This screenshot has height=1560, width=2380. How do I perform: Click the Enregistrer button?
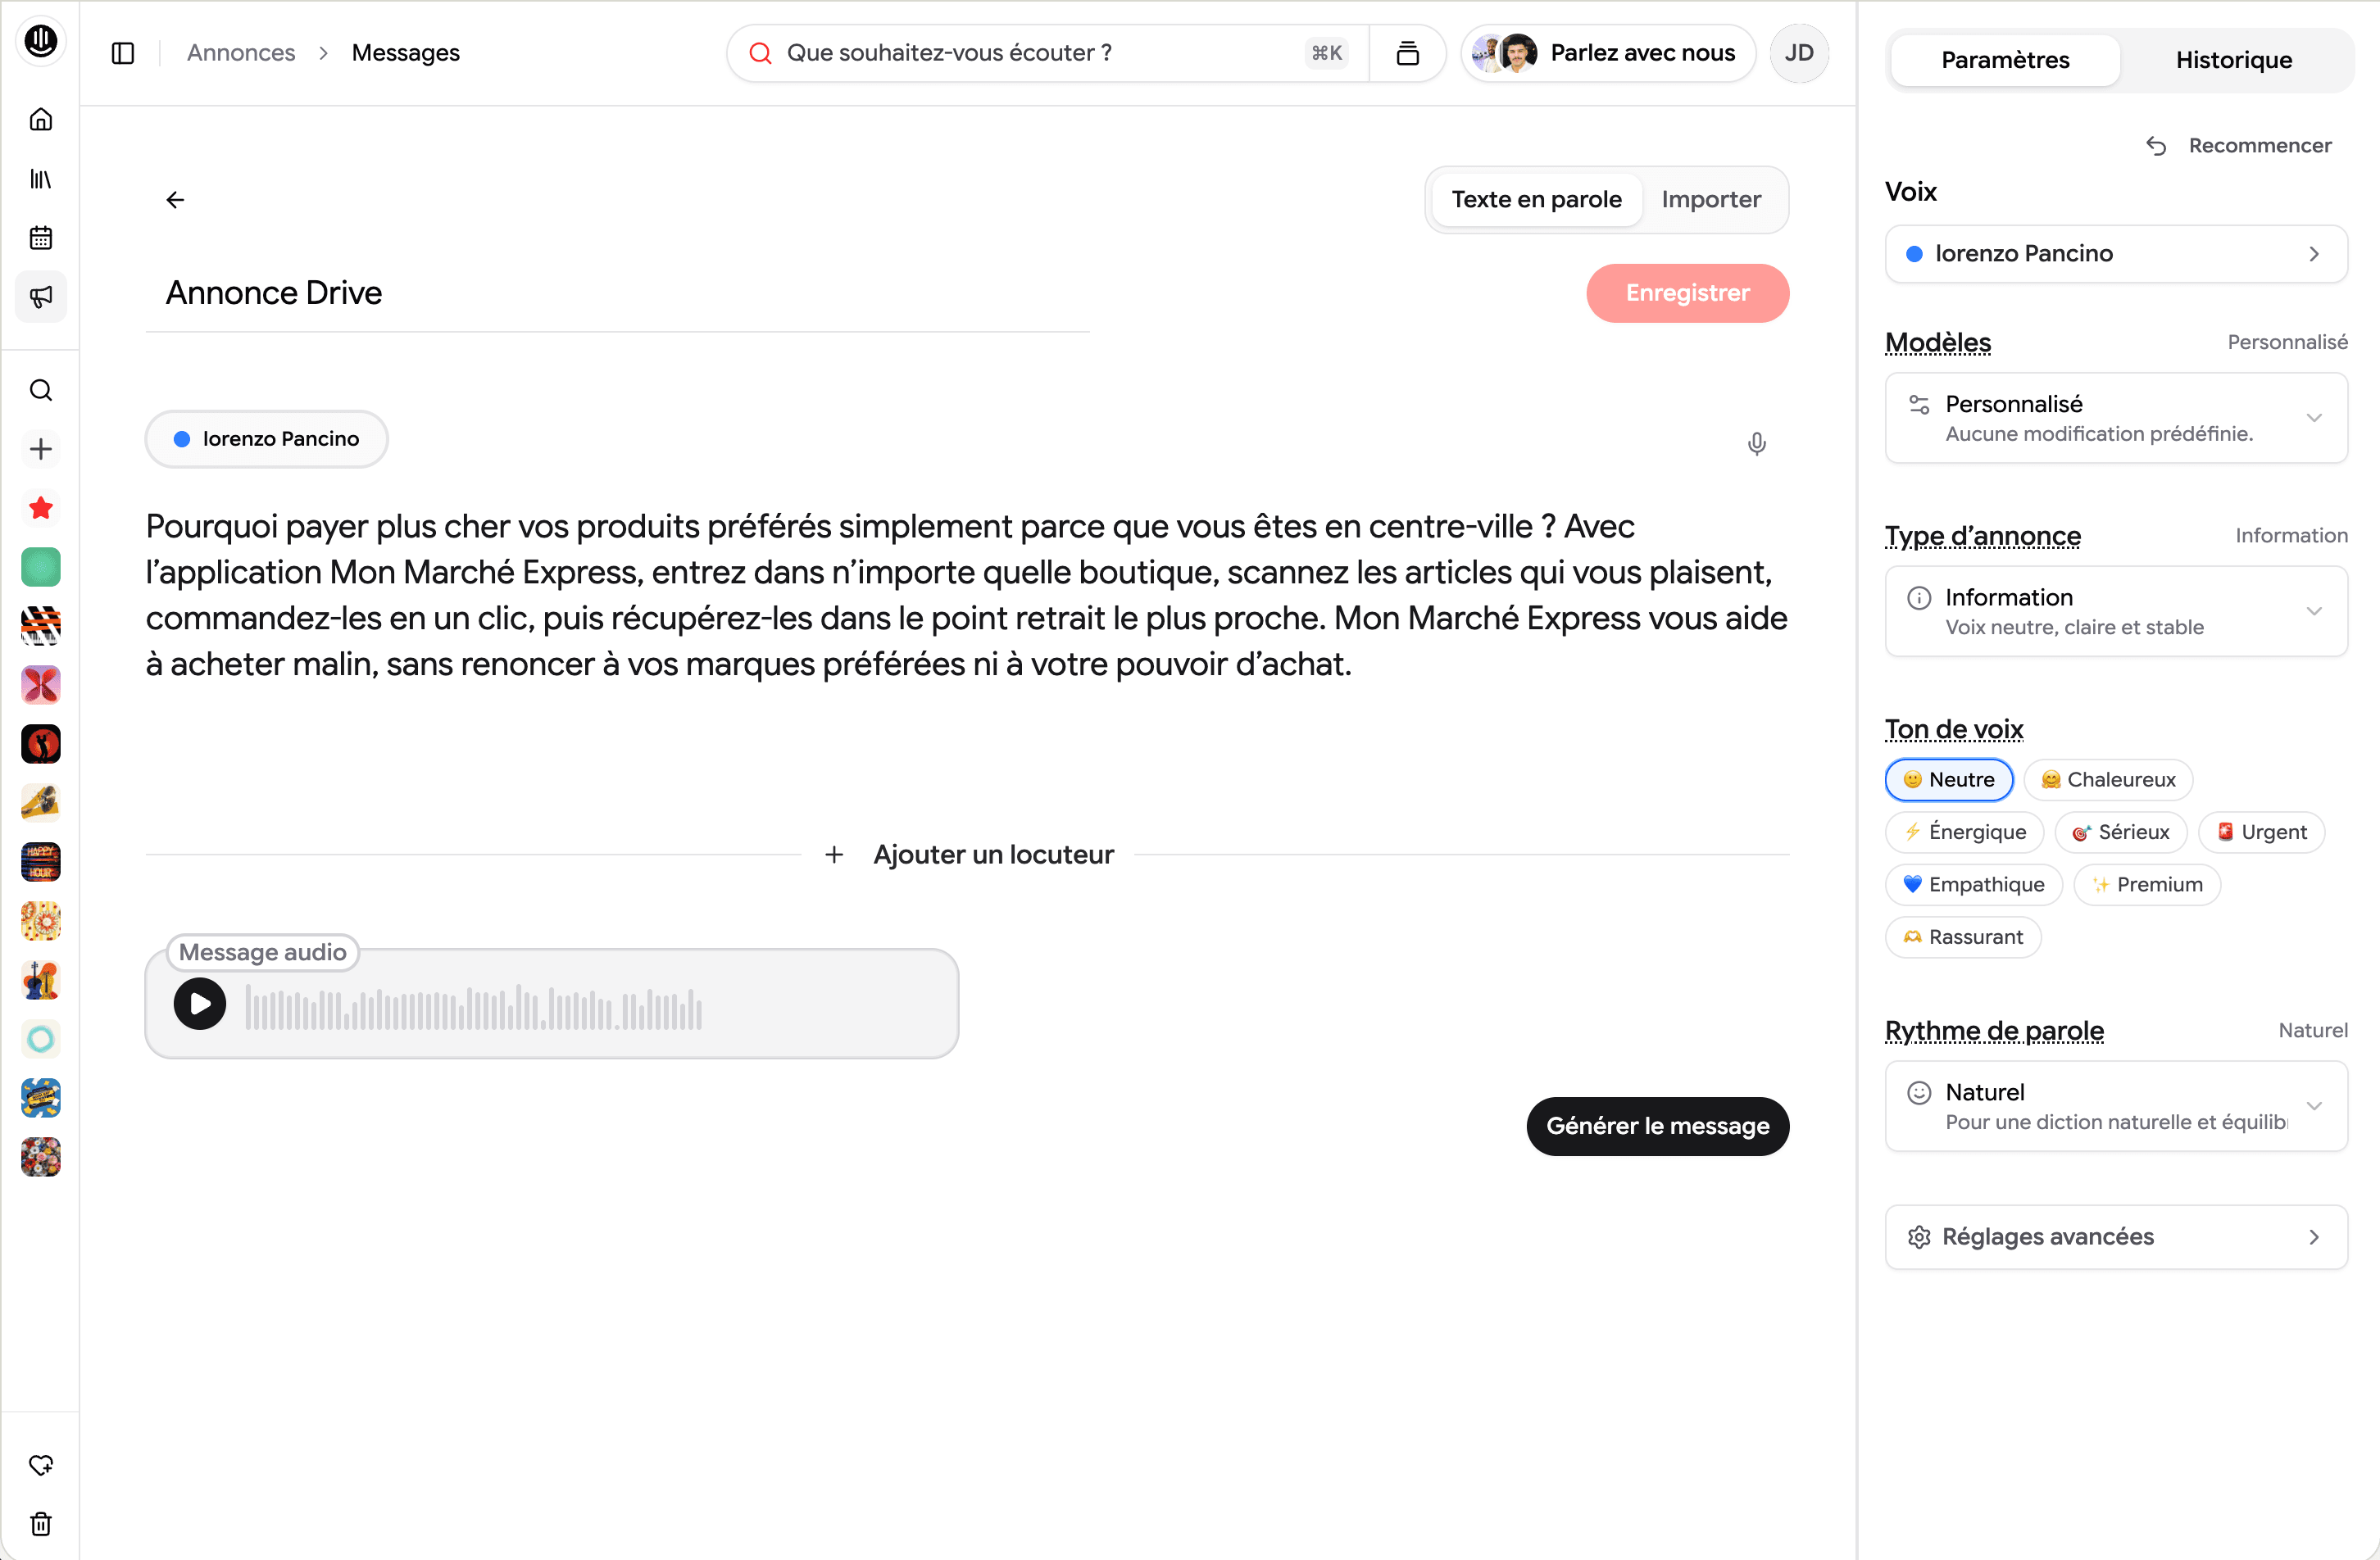click(1687, 293)
